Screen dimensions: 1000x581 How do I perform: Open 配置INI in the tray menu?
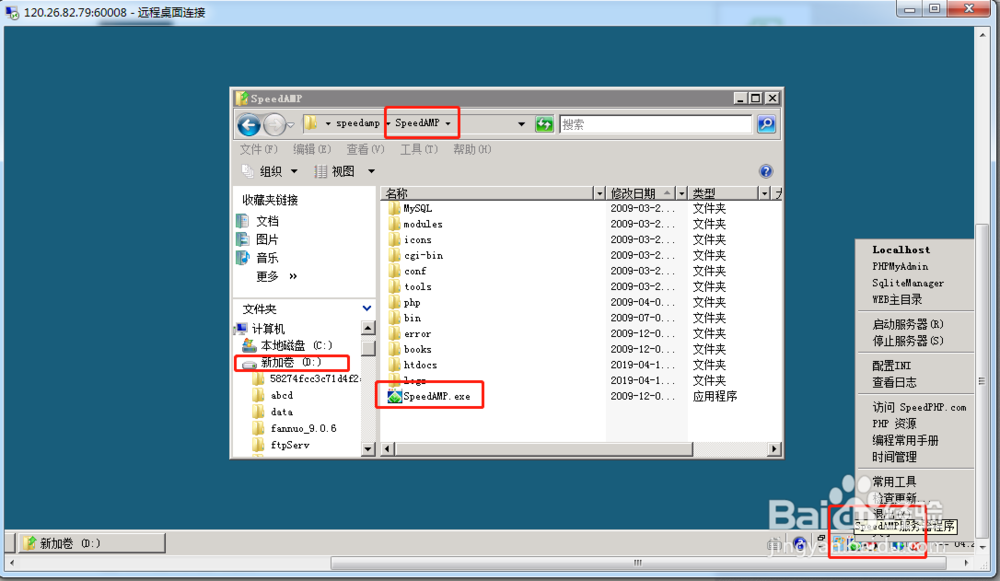(x=892, y=365)
